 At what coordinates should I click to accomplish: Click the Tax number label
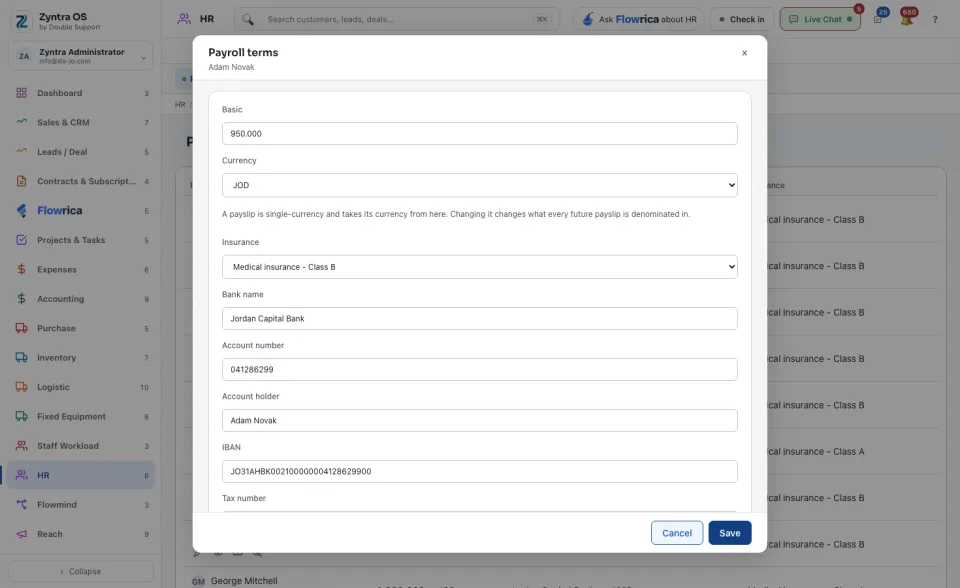point(244,499)
